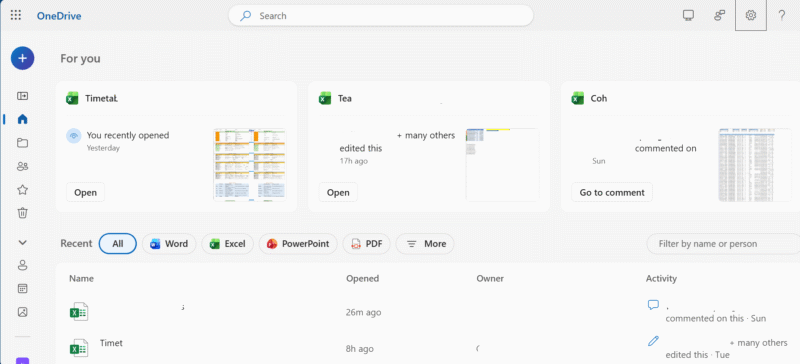This screenshot has width=800, height=364.
Task: Click the Search input box
Action: [x=381, y=16]
